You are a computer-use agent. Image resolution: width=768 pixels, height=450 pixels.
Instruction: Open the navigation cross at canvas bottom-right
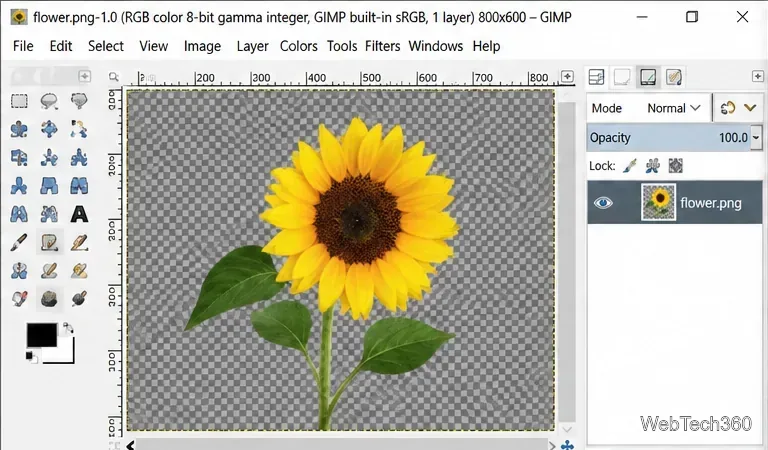(567, 445)
